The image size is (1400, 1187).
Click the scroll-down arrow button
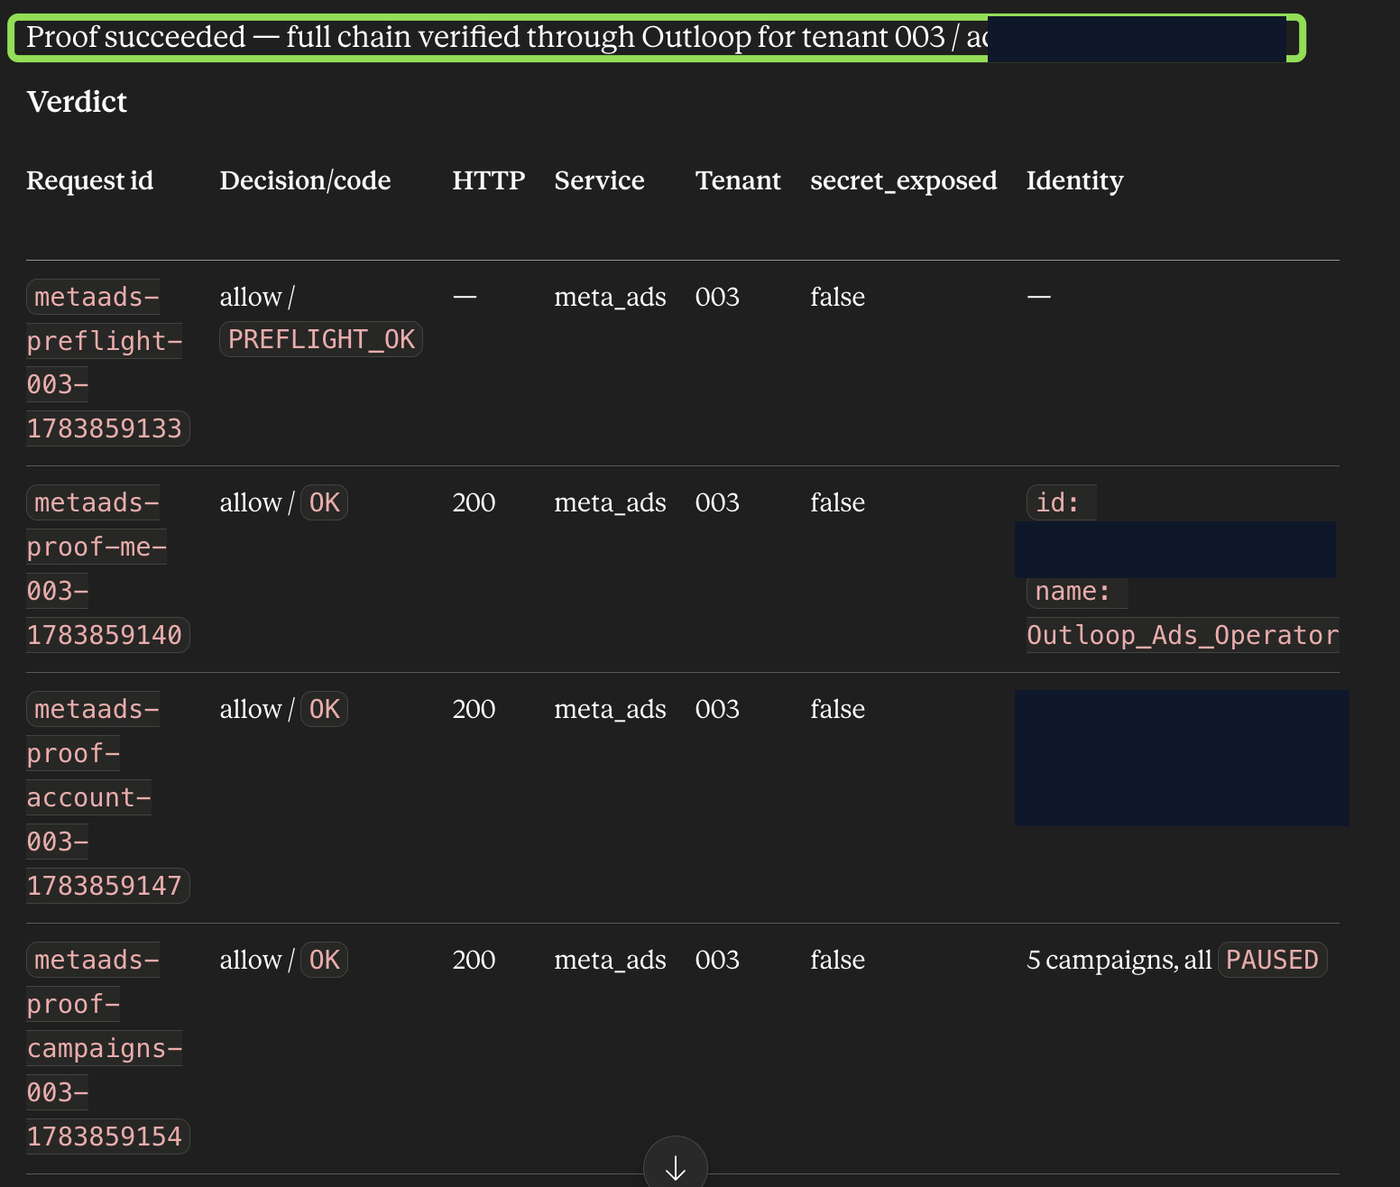click(x=675, y=1166)
